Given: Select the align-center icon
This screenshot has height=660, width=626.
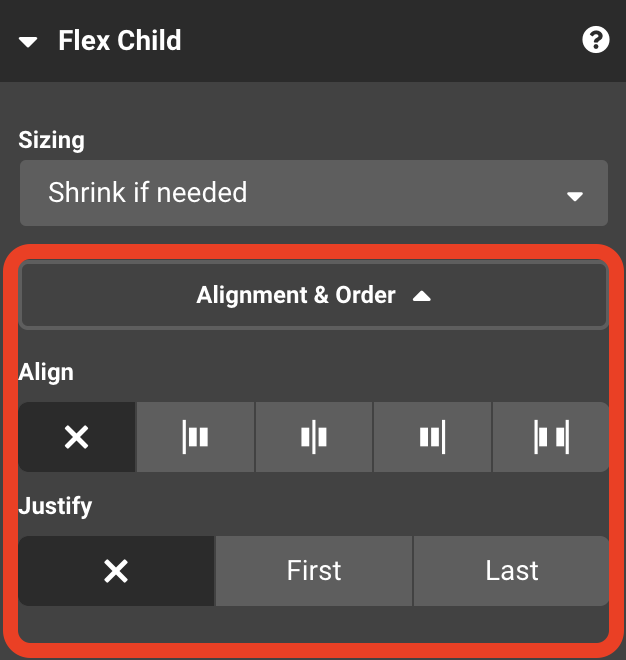Looking at the screenshot, I should [x=314, y=437].
